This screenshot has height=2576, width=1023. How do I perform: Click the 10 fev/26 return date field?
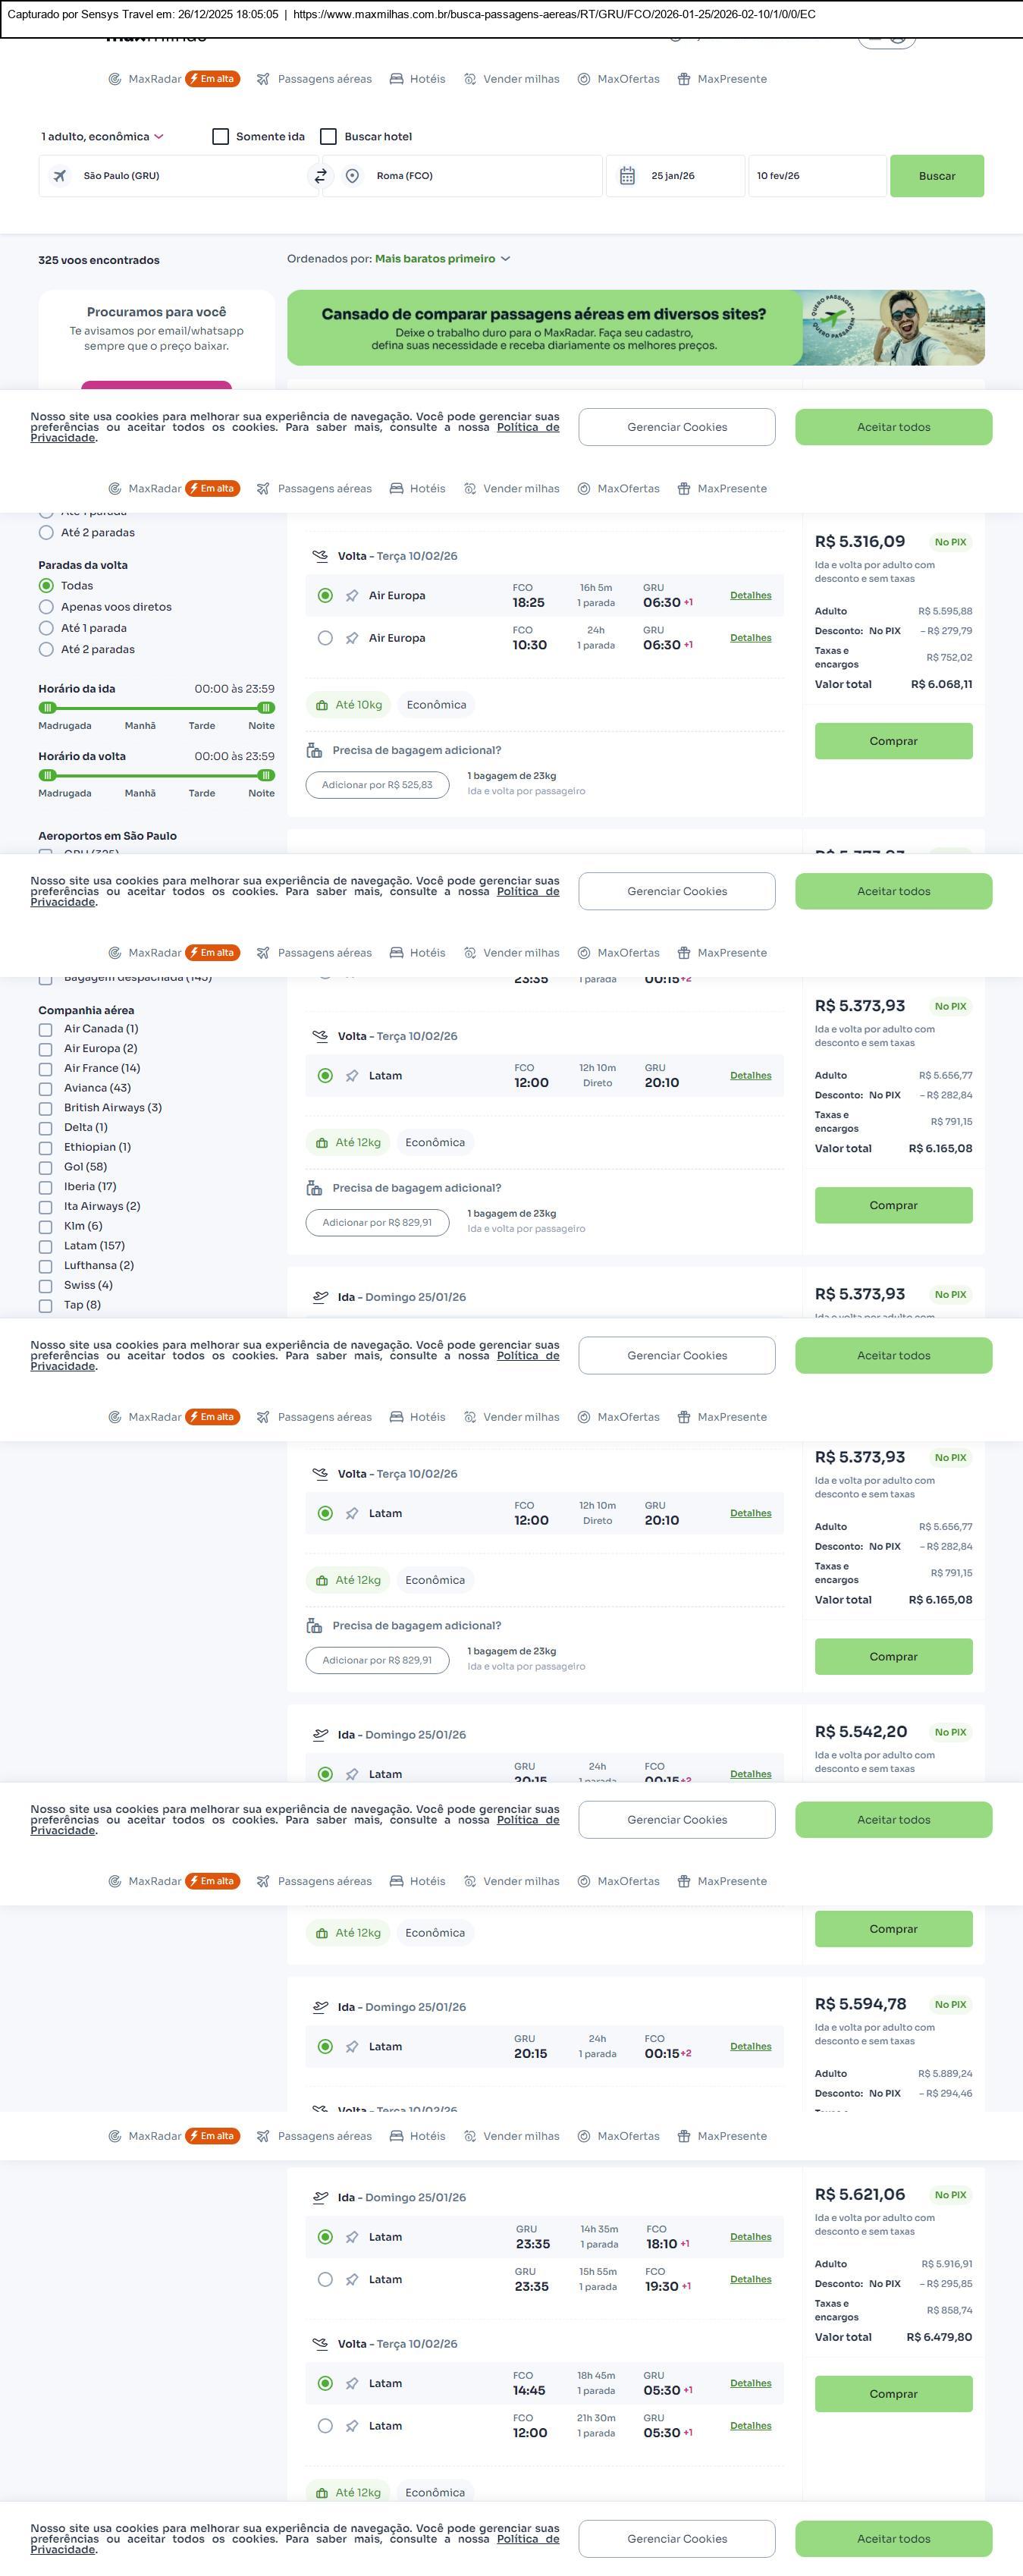click(x=816, y=176)
